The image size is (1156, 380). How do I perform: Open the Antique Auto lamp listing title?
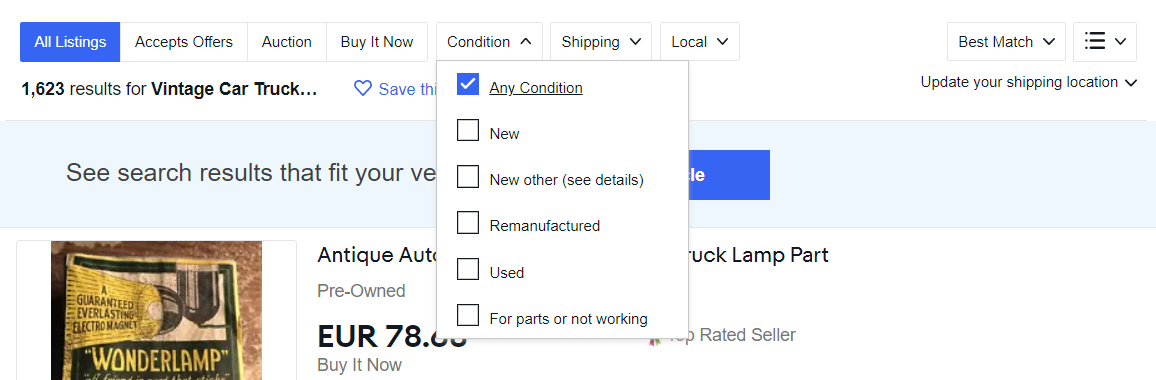coord(573,255)
